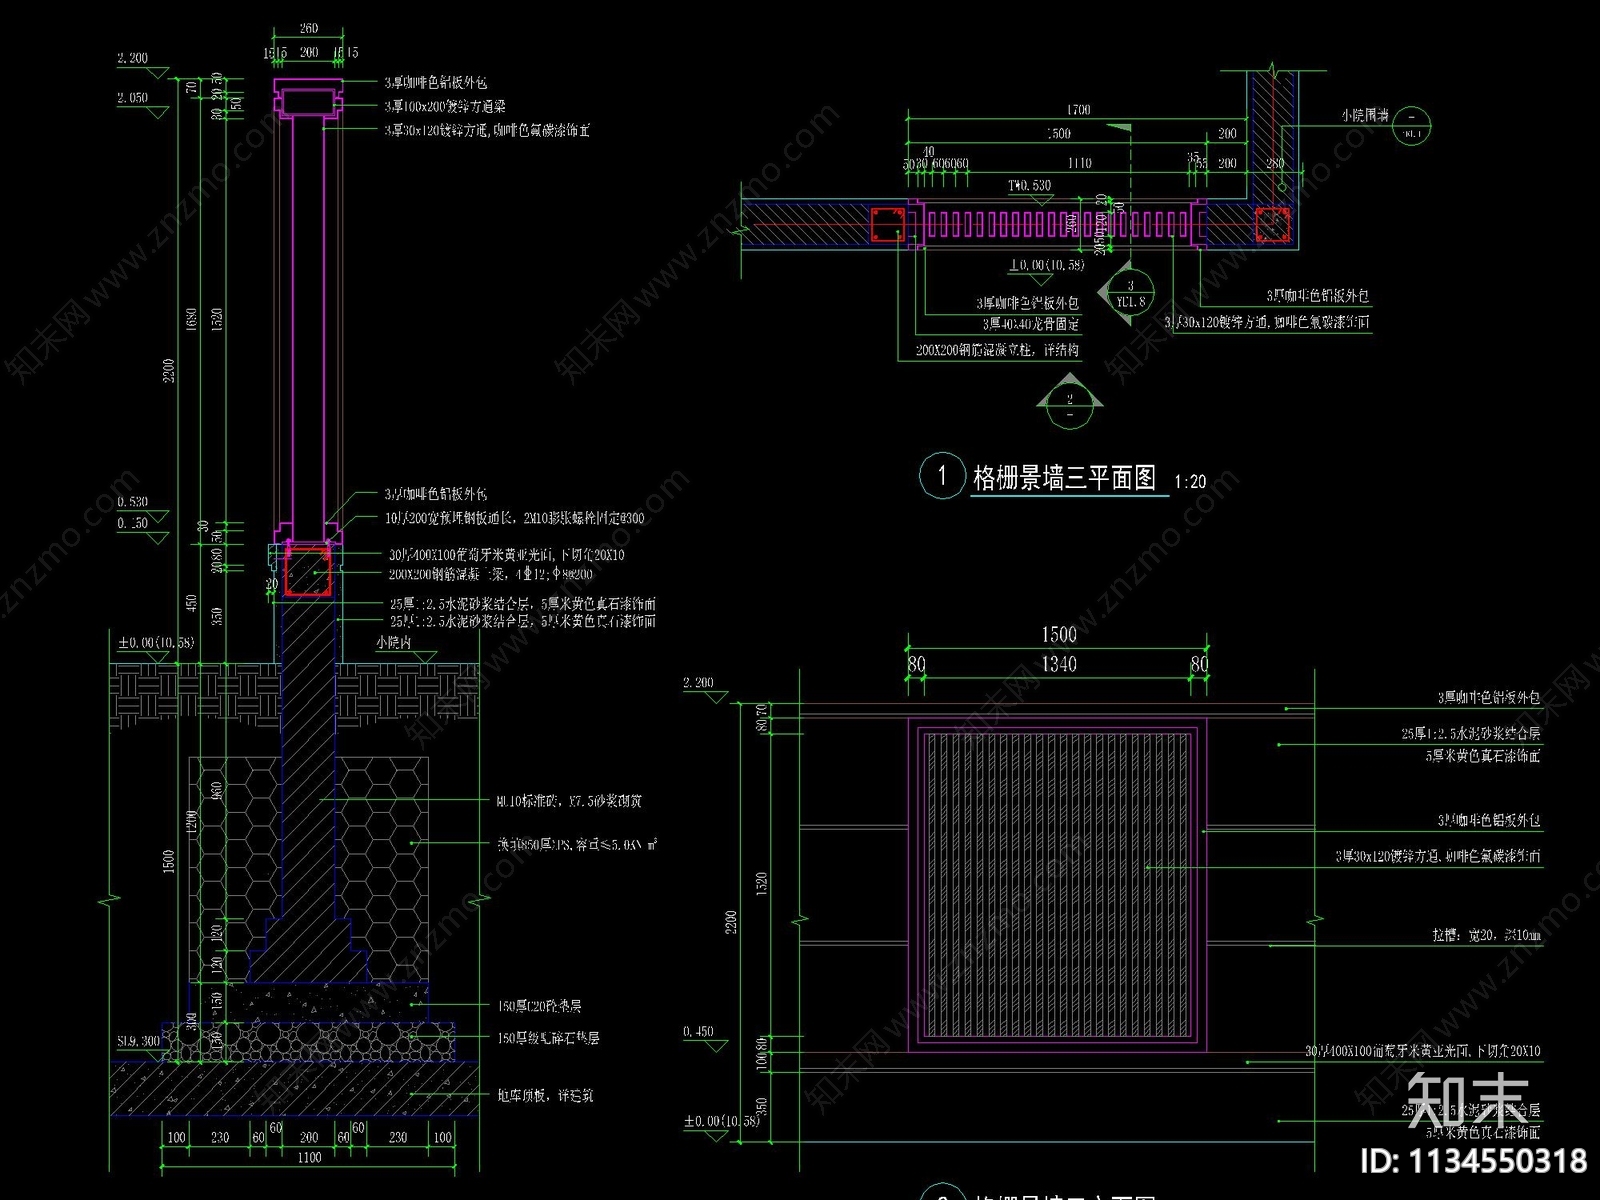Click the large '1500' dimension above the elevation
The image size is (1600, 1200).
pyautogui.click(x=1059, y=635)
